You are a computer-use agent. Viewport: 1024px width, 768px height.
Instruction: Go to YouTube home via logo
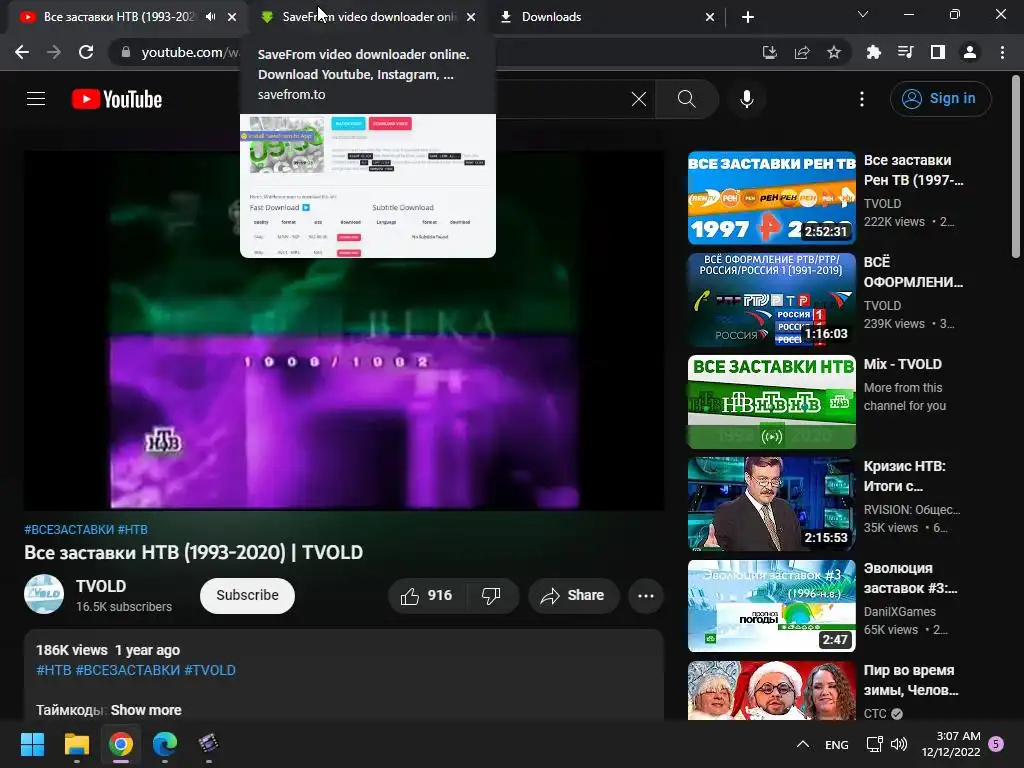[x=117, y=99]
